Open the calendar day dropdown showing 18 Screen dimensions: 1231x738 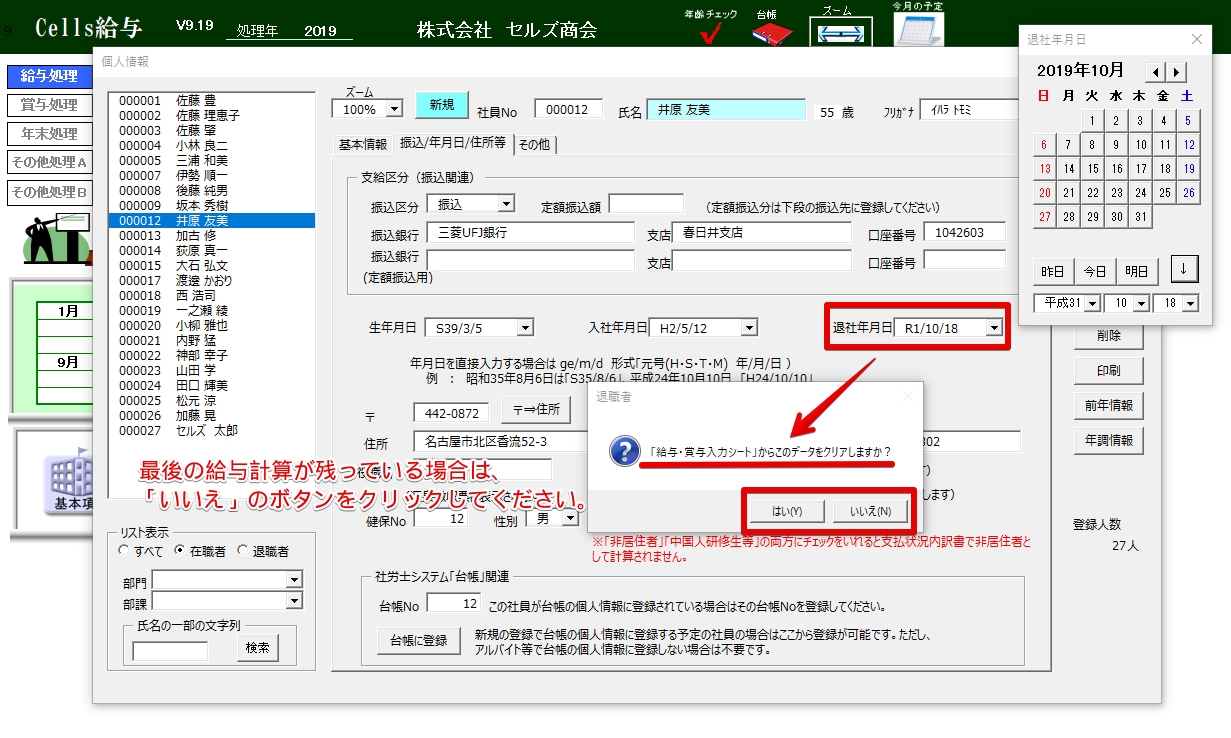1190,302
